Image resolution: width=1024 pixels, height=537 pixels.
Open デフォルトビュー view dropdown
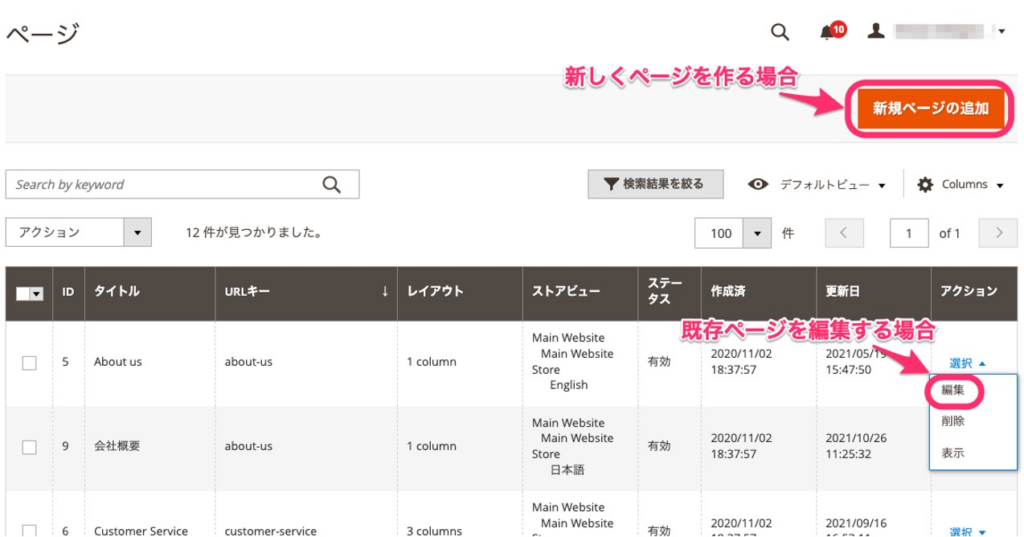tap(833, 185)
